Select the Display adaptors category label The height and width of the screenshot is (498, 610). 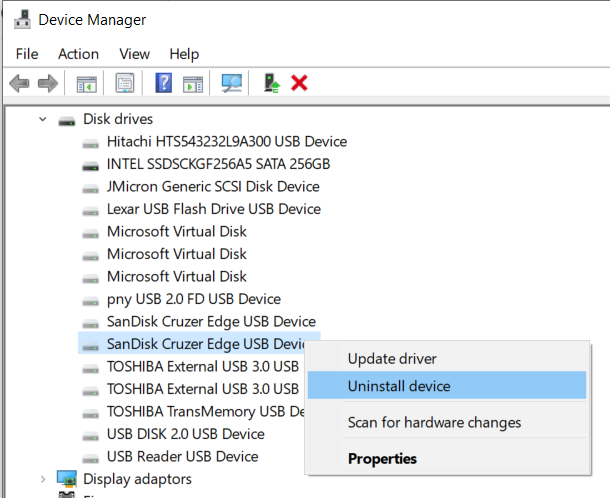point(137,479)
